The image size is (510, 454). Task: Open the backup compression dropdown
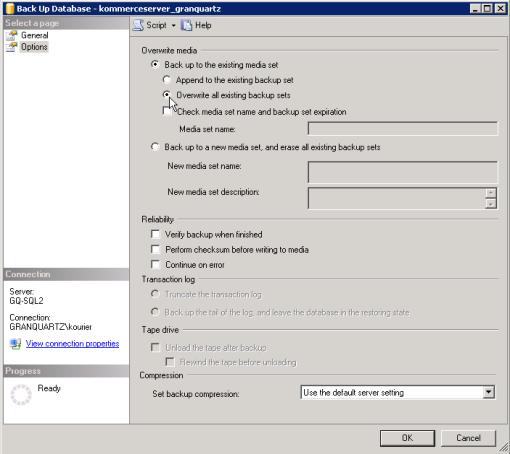[489, 392]
